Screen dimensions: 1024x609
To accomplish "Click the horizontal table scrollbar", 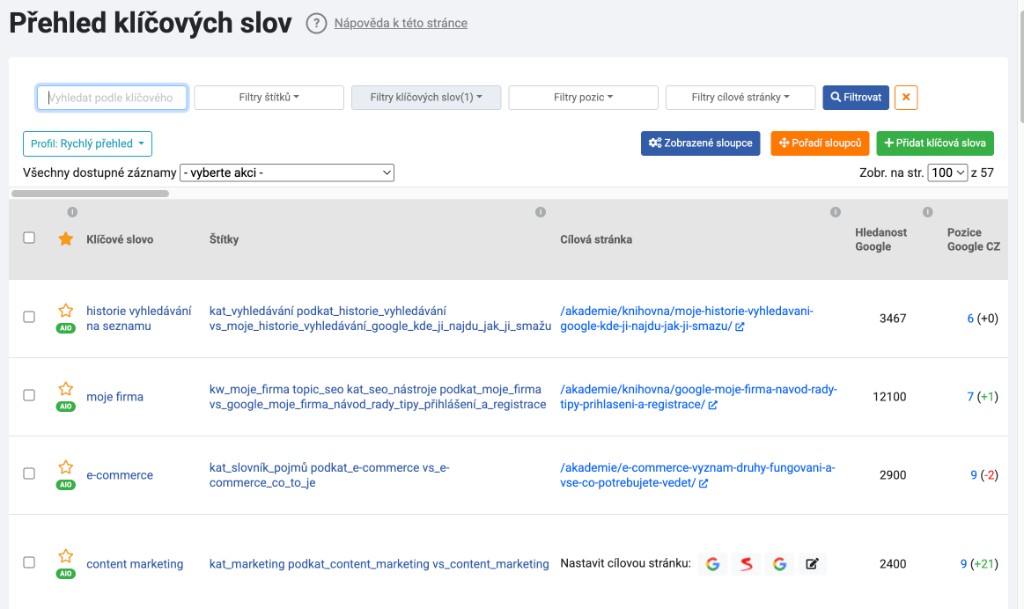I will pyautogui.click(x=90, y=193).
